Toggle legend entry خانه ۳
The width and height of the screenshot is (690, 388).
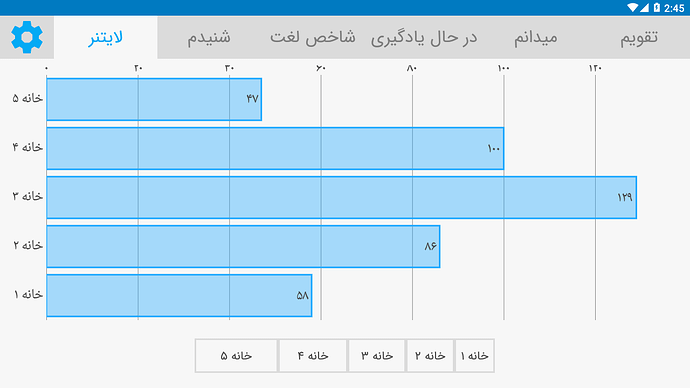(377, 355)
